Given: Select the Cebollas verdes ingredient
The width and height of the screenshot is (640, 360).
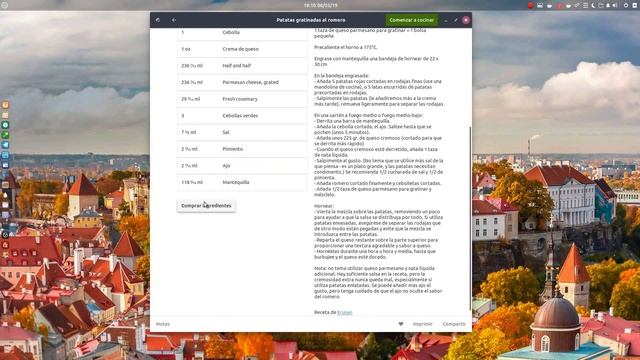Looking at the screenshot, I should pos(242,116).
